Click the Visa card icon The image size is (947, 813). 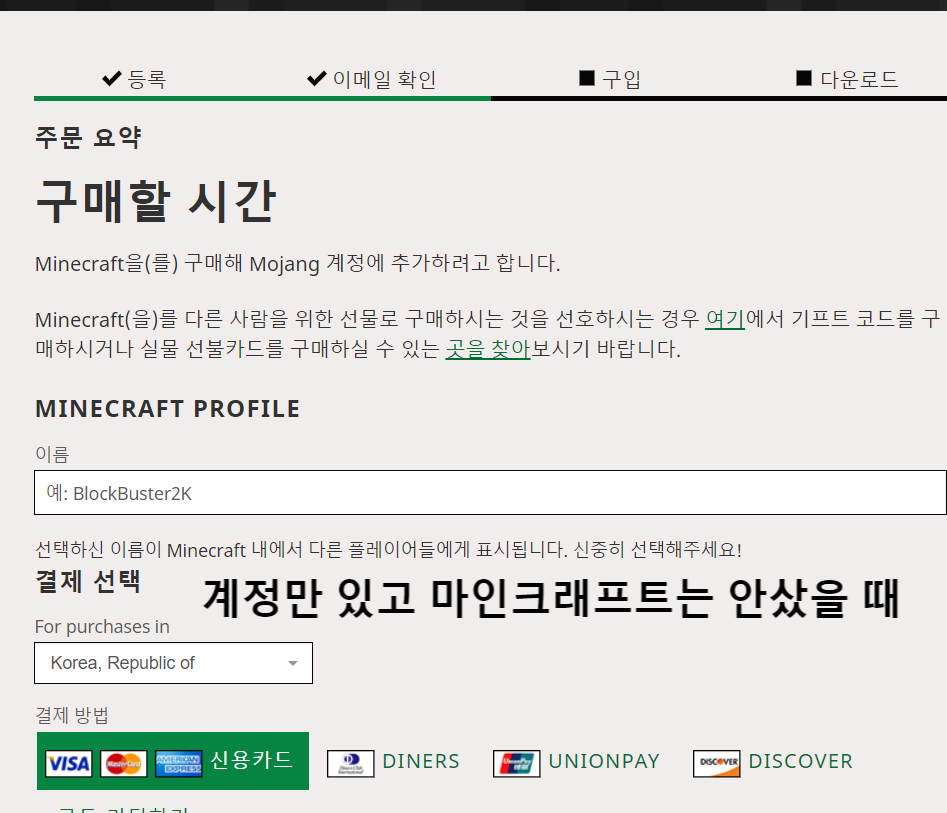[69, 763]
